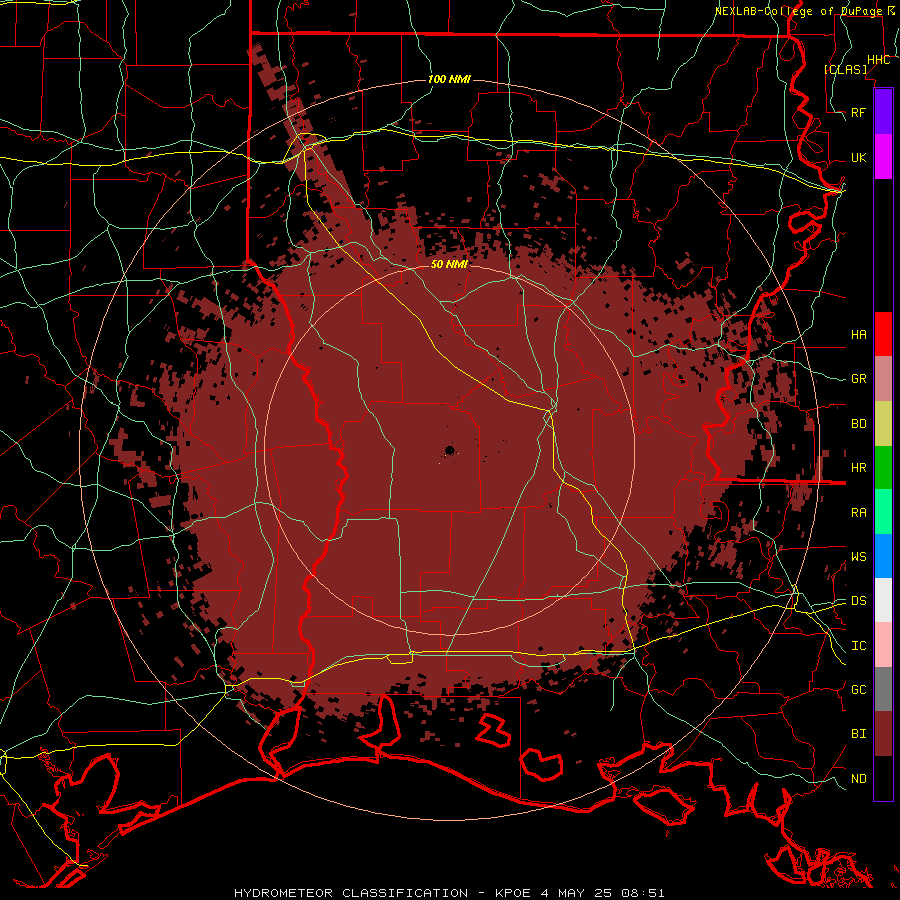This screenshot has width=900, height=900.
Task: Click the BI legend label
Action: tap(859, 734)
